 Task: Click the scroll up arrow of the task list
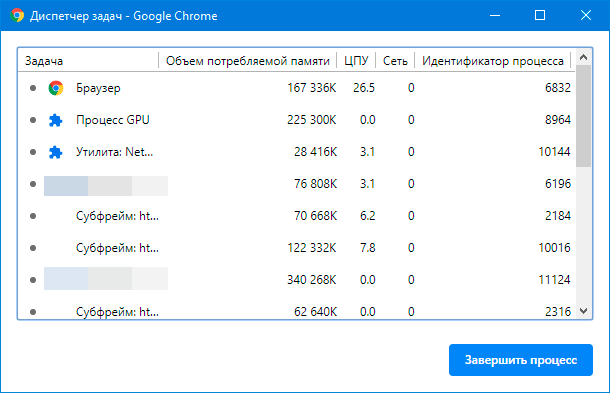583,58
